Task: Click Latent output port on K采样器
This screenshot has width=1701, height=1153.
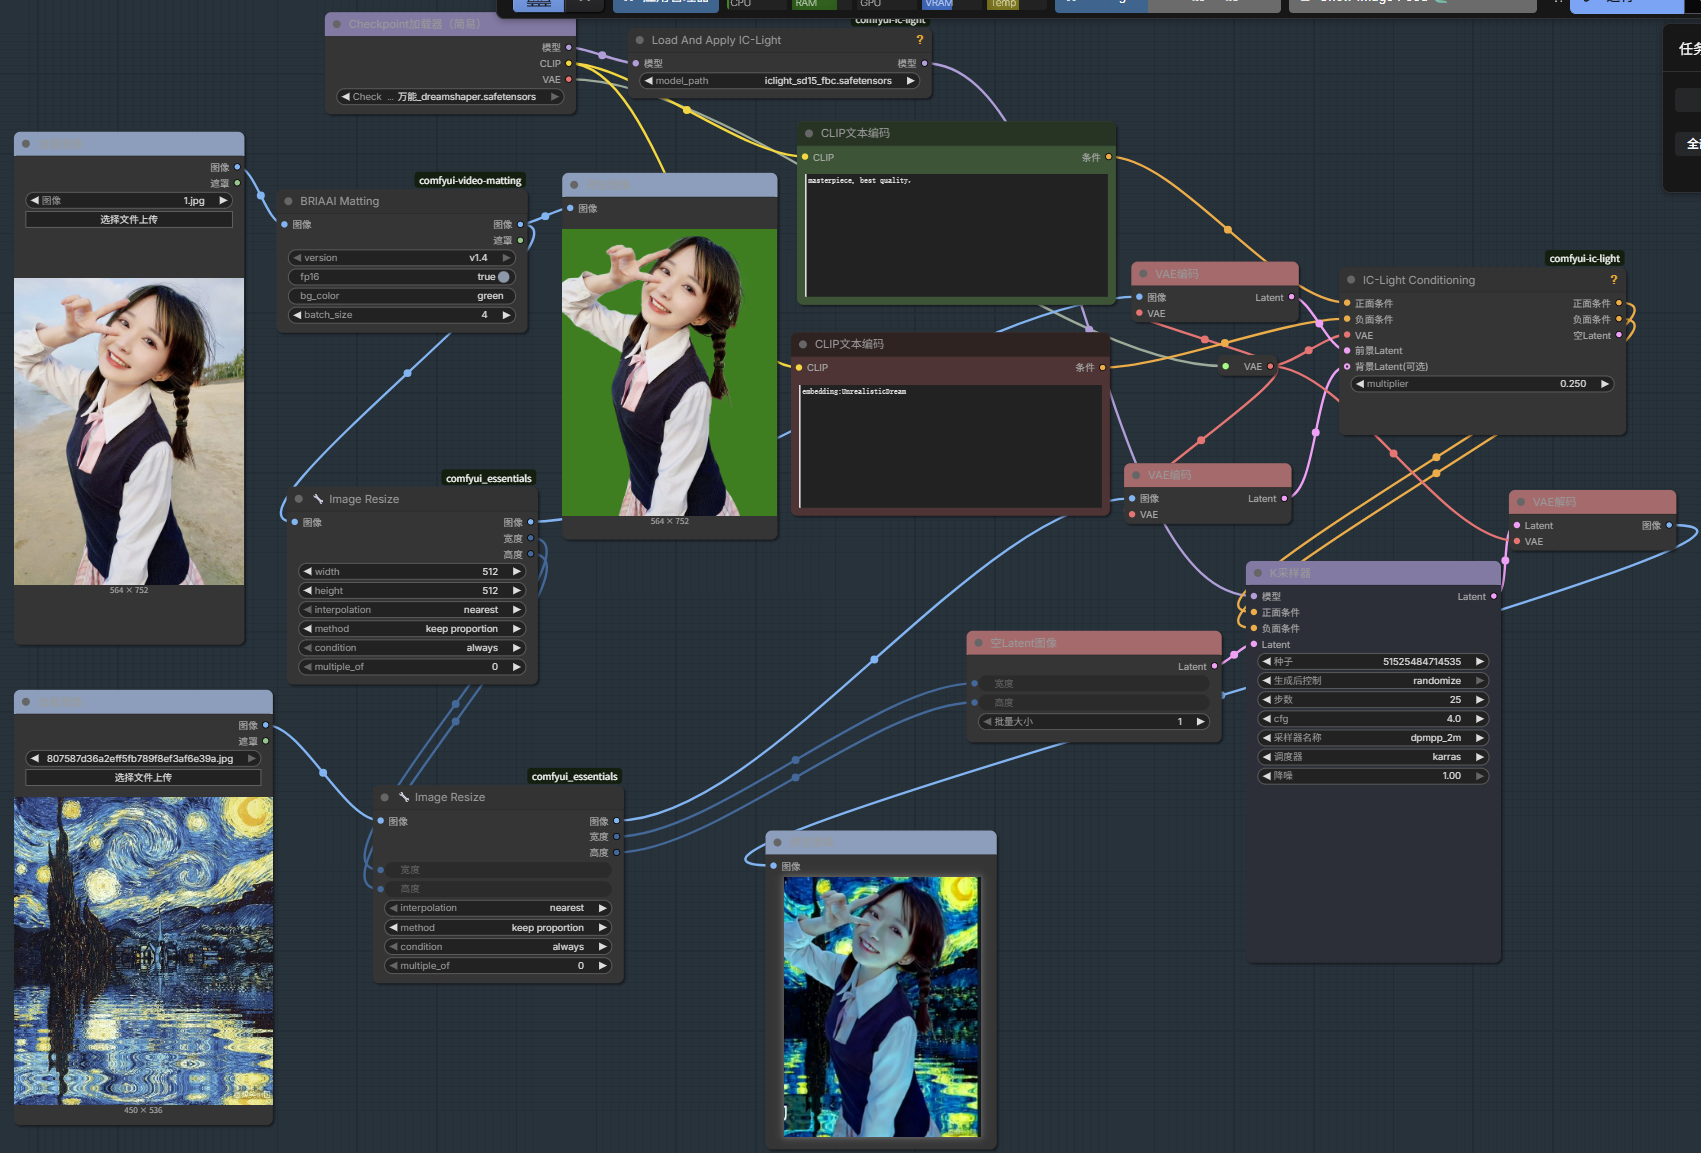Action: [x=1494, y=597]
